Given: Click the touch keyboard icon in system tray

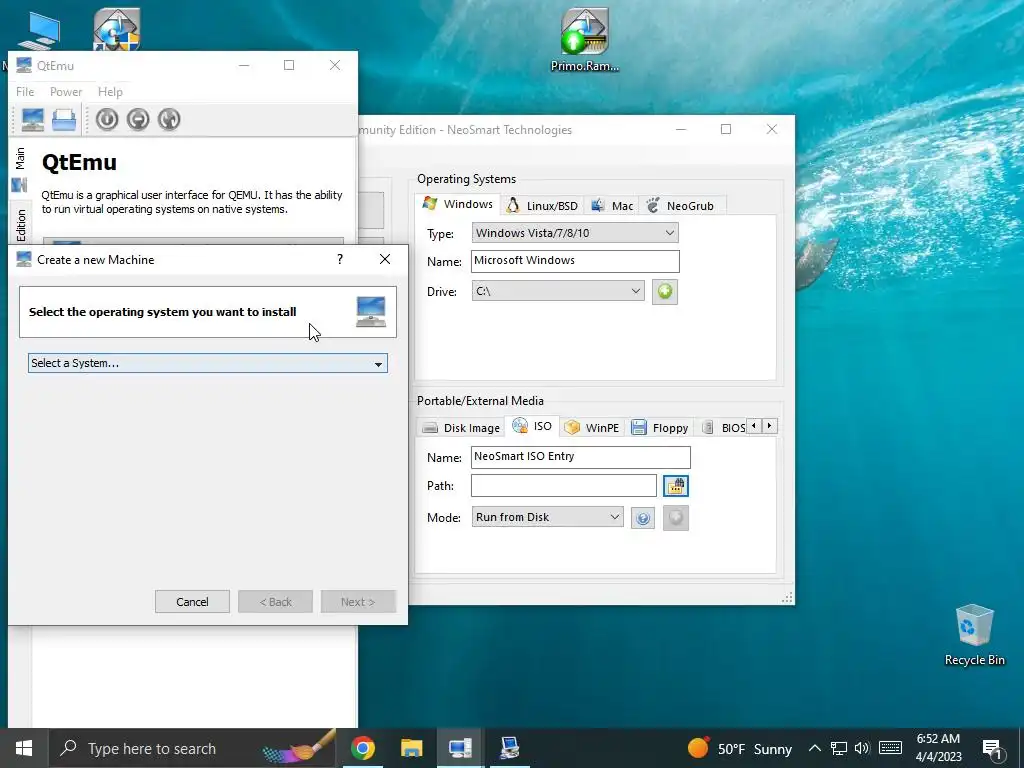Looking at the screenshot, I should click(x=890, y=748).
